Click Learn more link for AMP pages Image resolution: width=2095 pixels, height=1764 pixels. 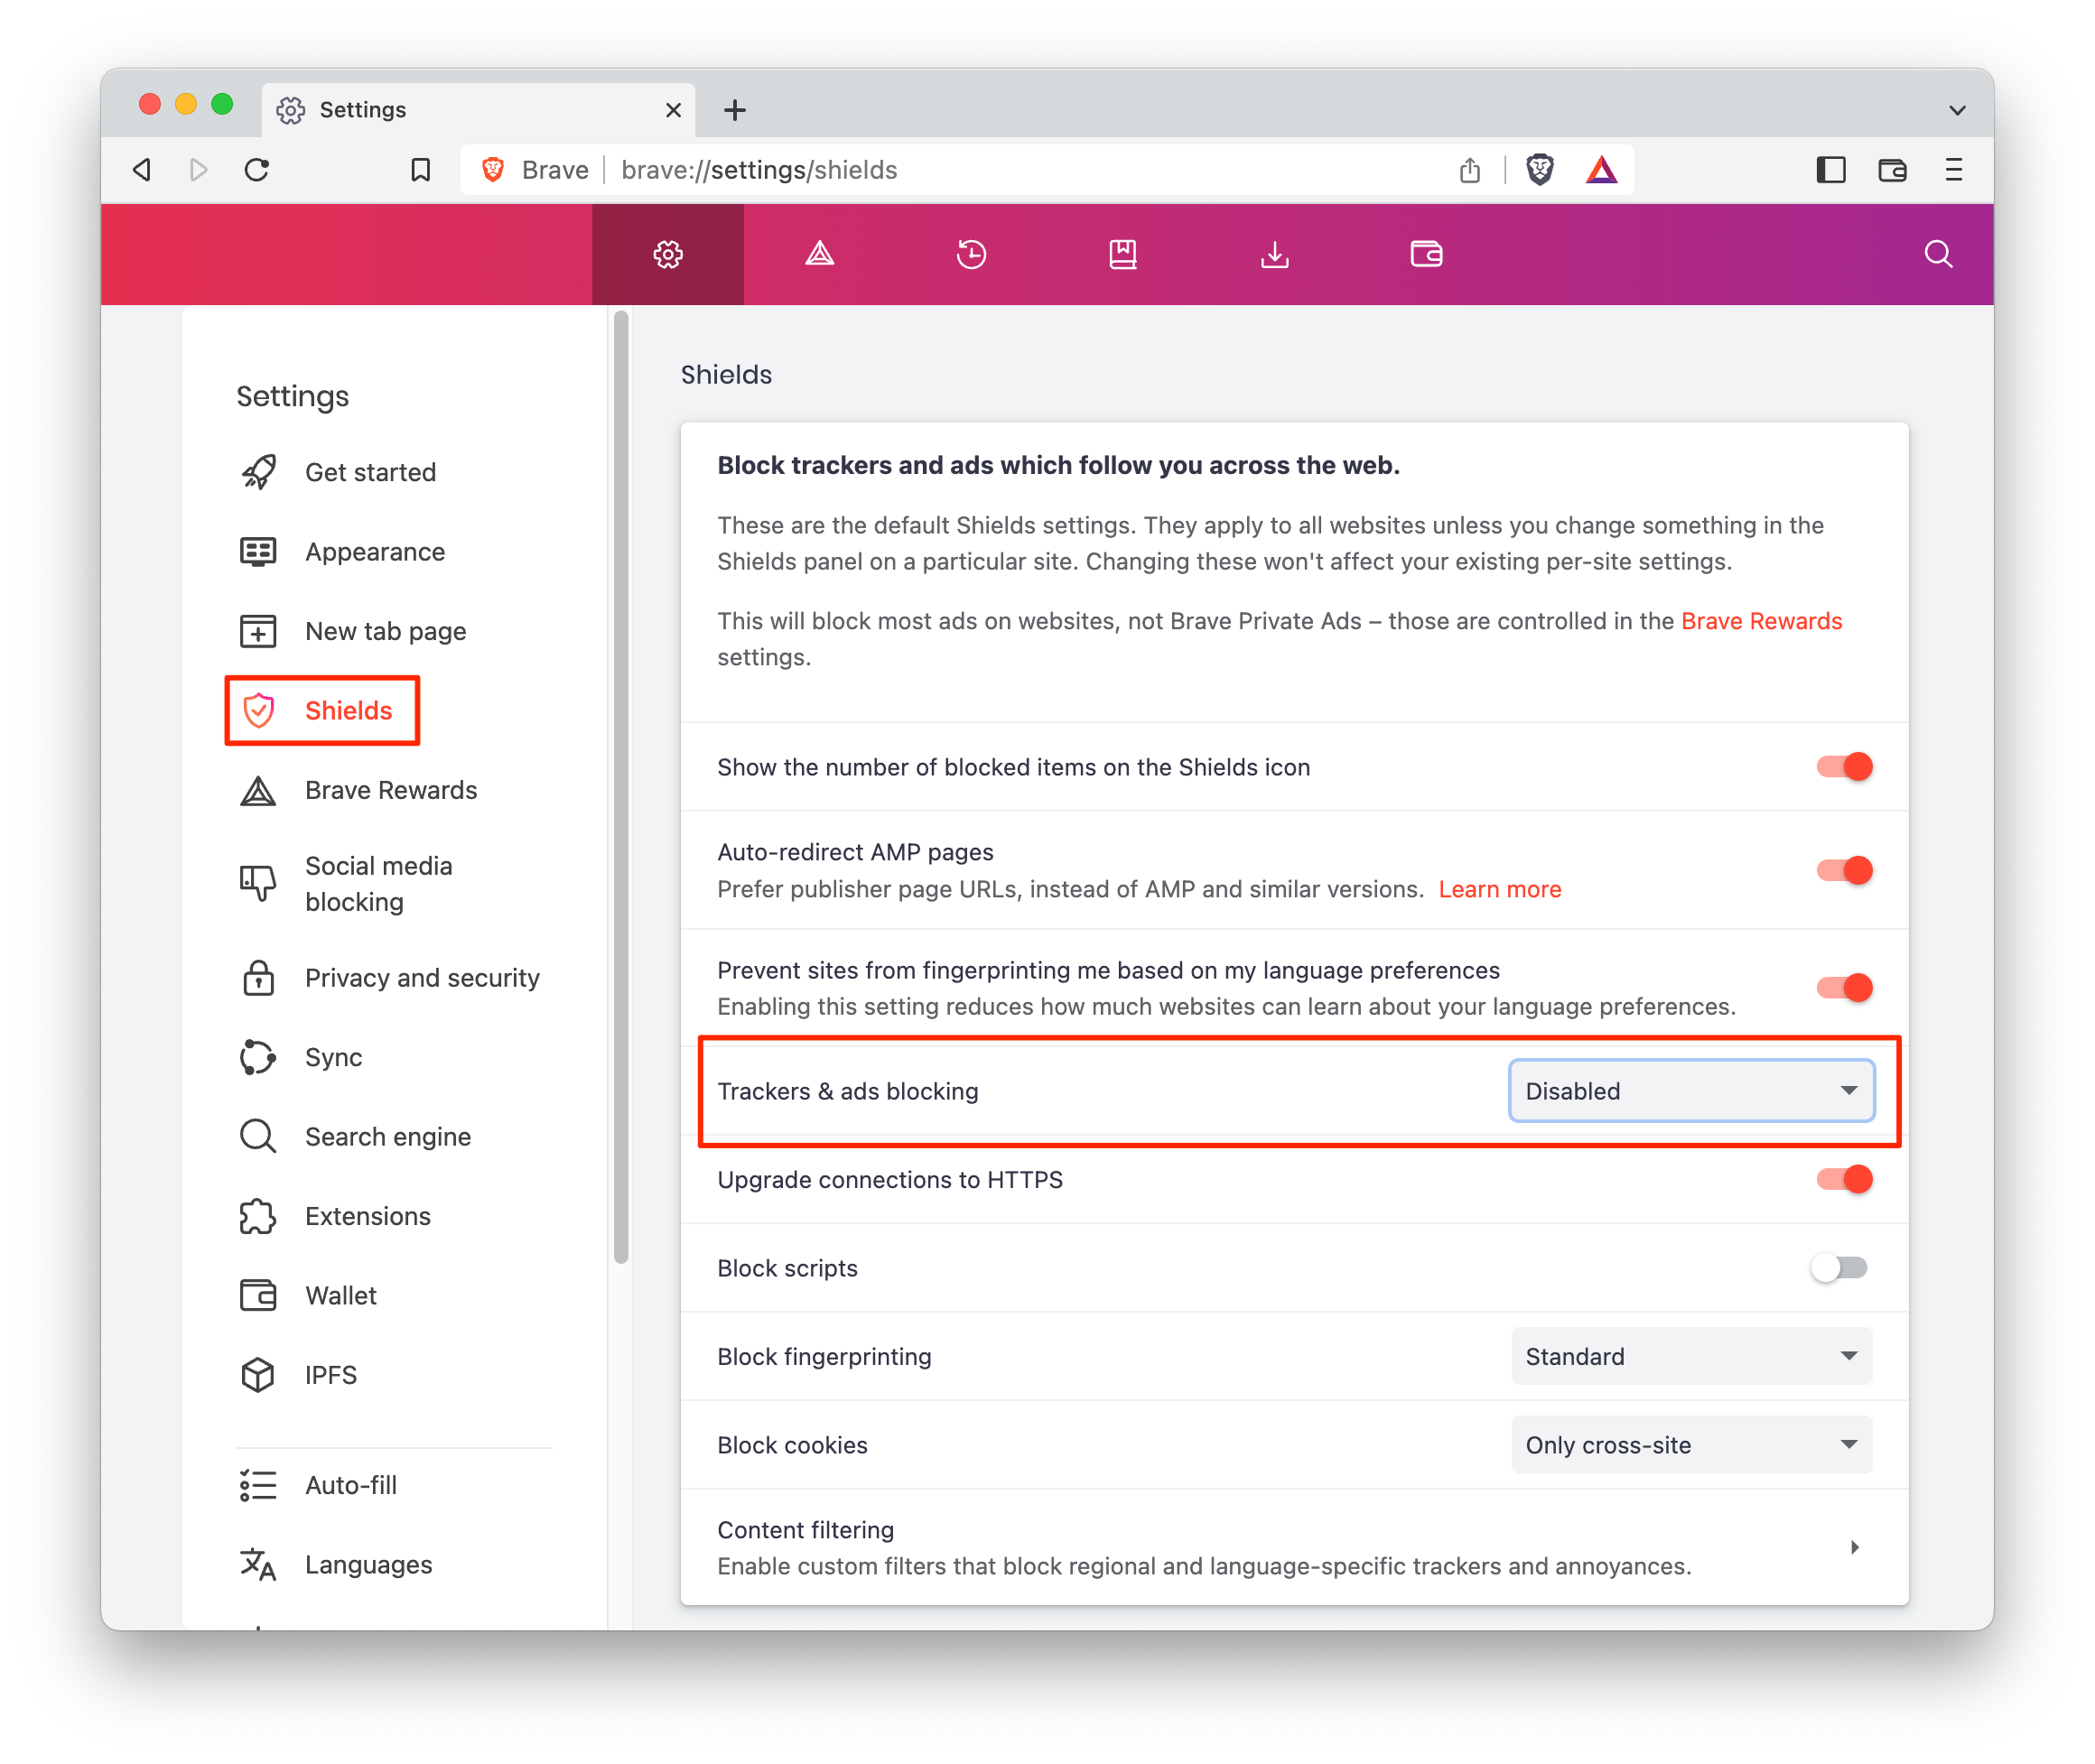click(1499, 889)
